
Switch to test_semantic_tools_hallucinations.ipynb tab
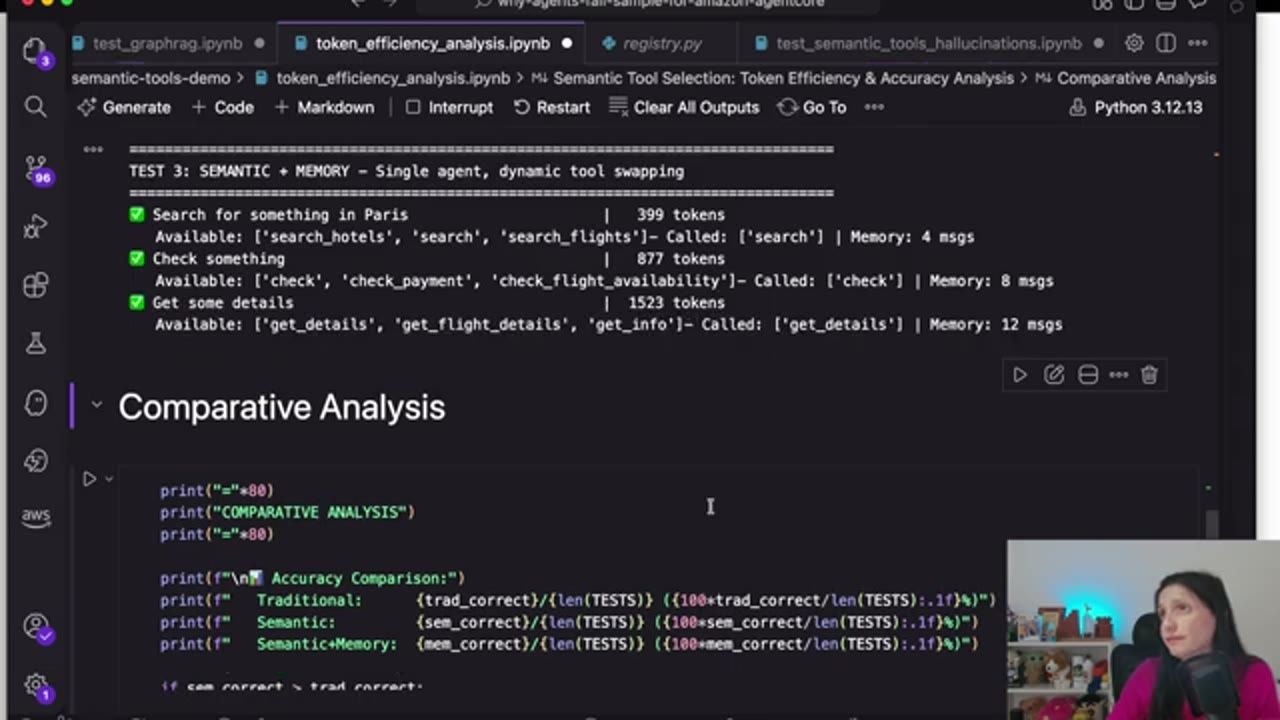pos(928,43)
